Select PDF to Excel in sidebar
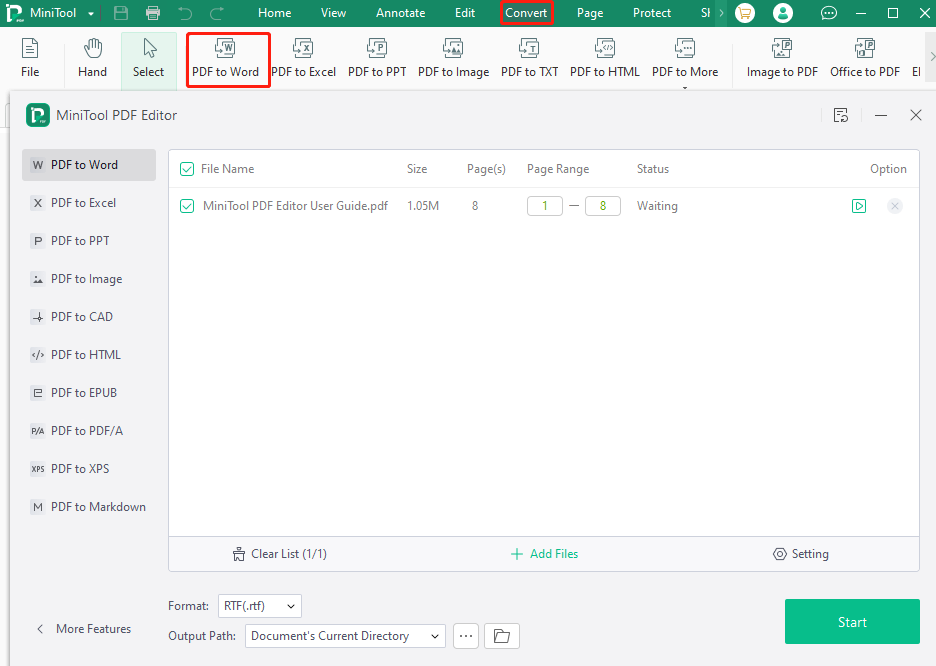The width and height of the screenshot is (936, 666). point(89,203)
